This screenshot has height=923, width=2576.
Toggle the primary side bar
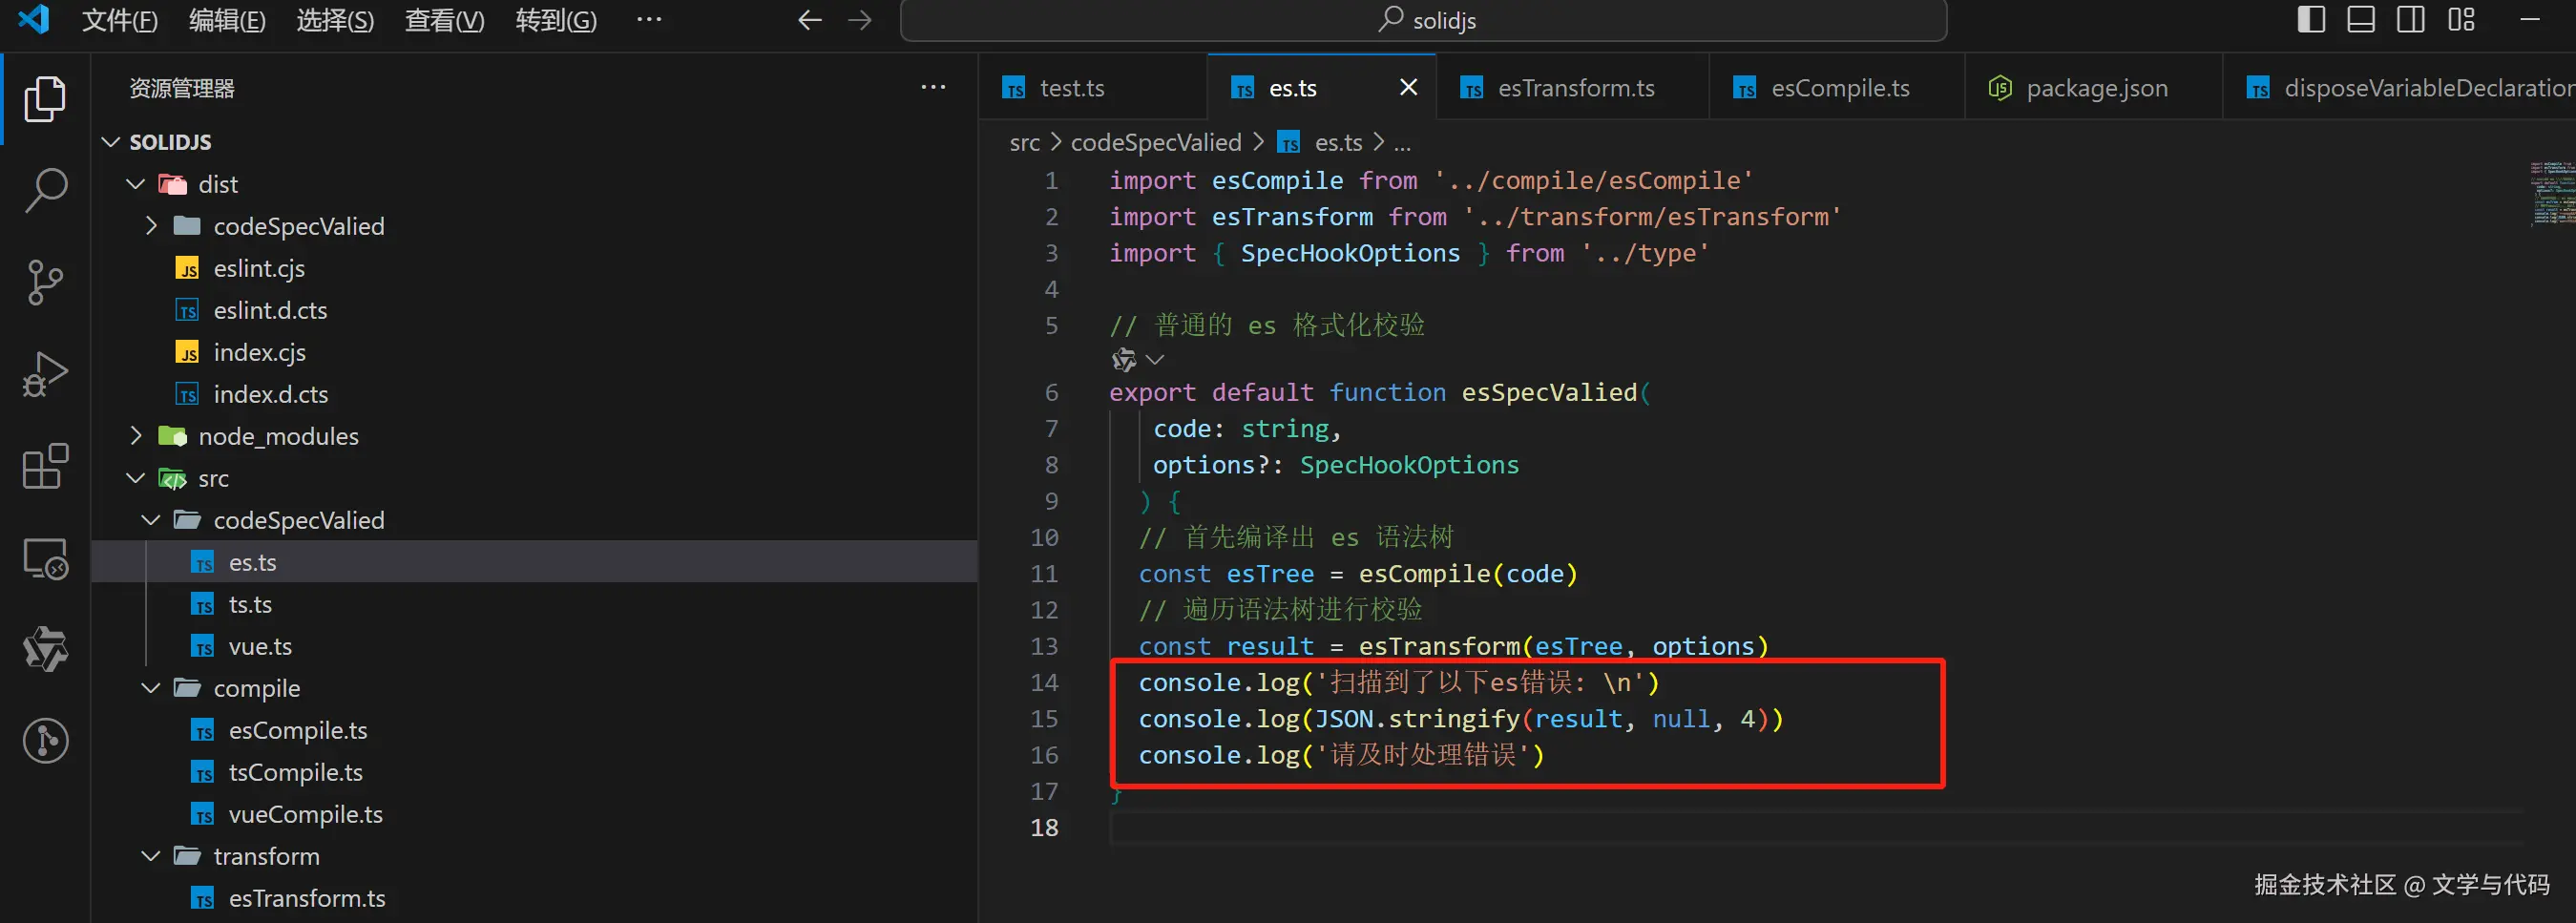click(2311, 19)
